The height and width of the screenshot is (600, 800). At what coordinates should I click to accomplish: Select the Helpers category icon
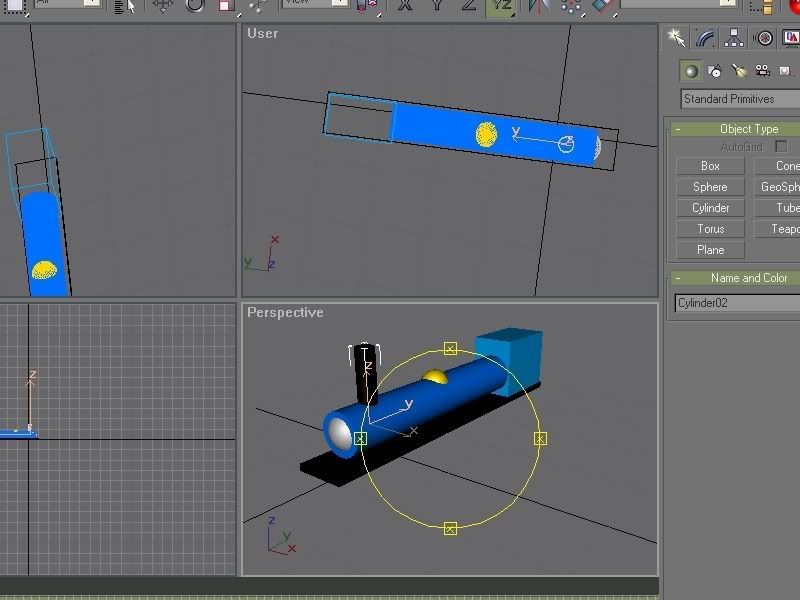tap(786, 71)
